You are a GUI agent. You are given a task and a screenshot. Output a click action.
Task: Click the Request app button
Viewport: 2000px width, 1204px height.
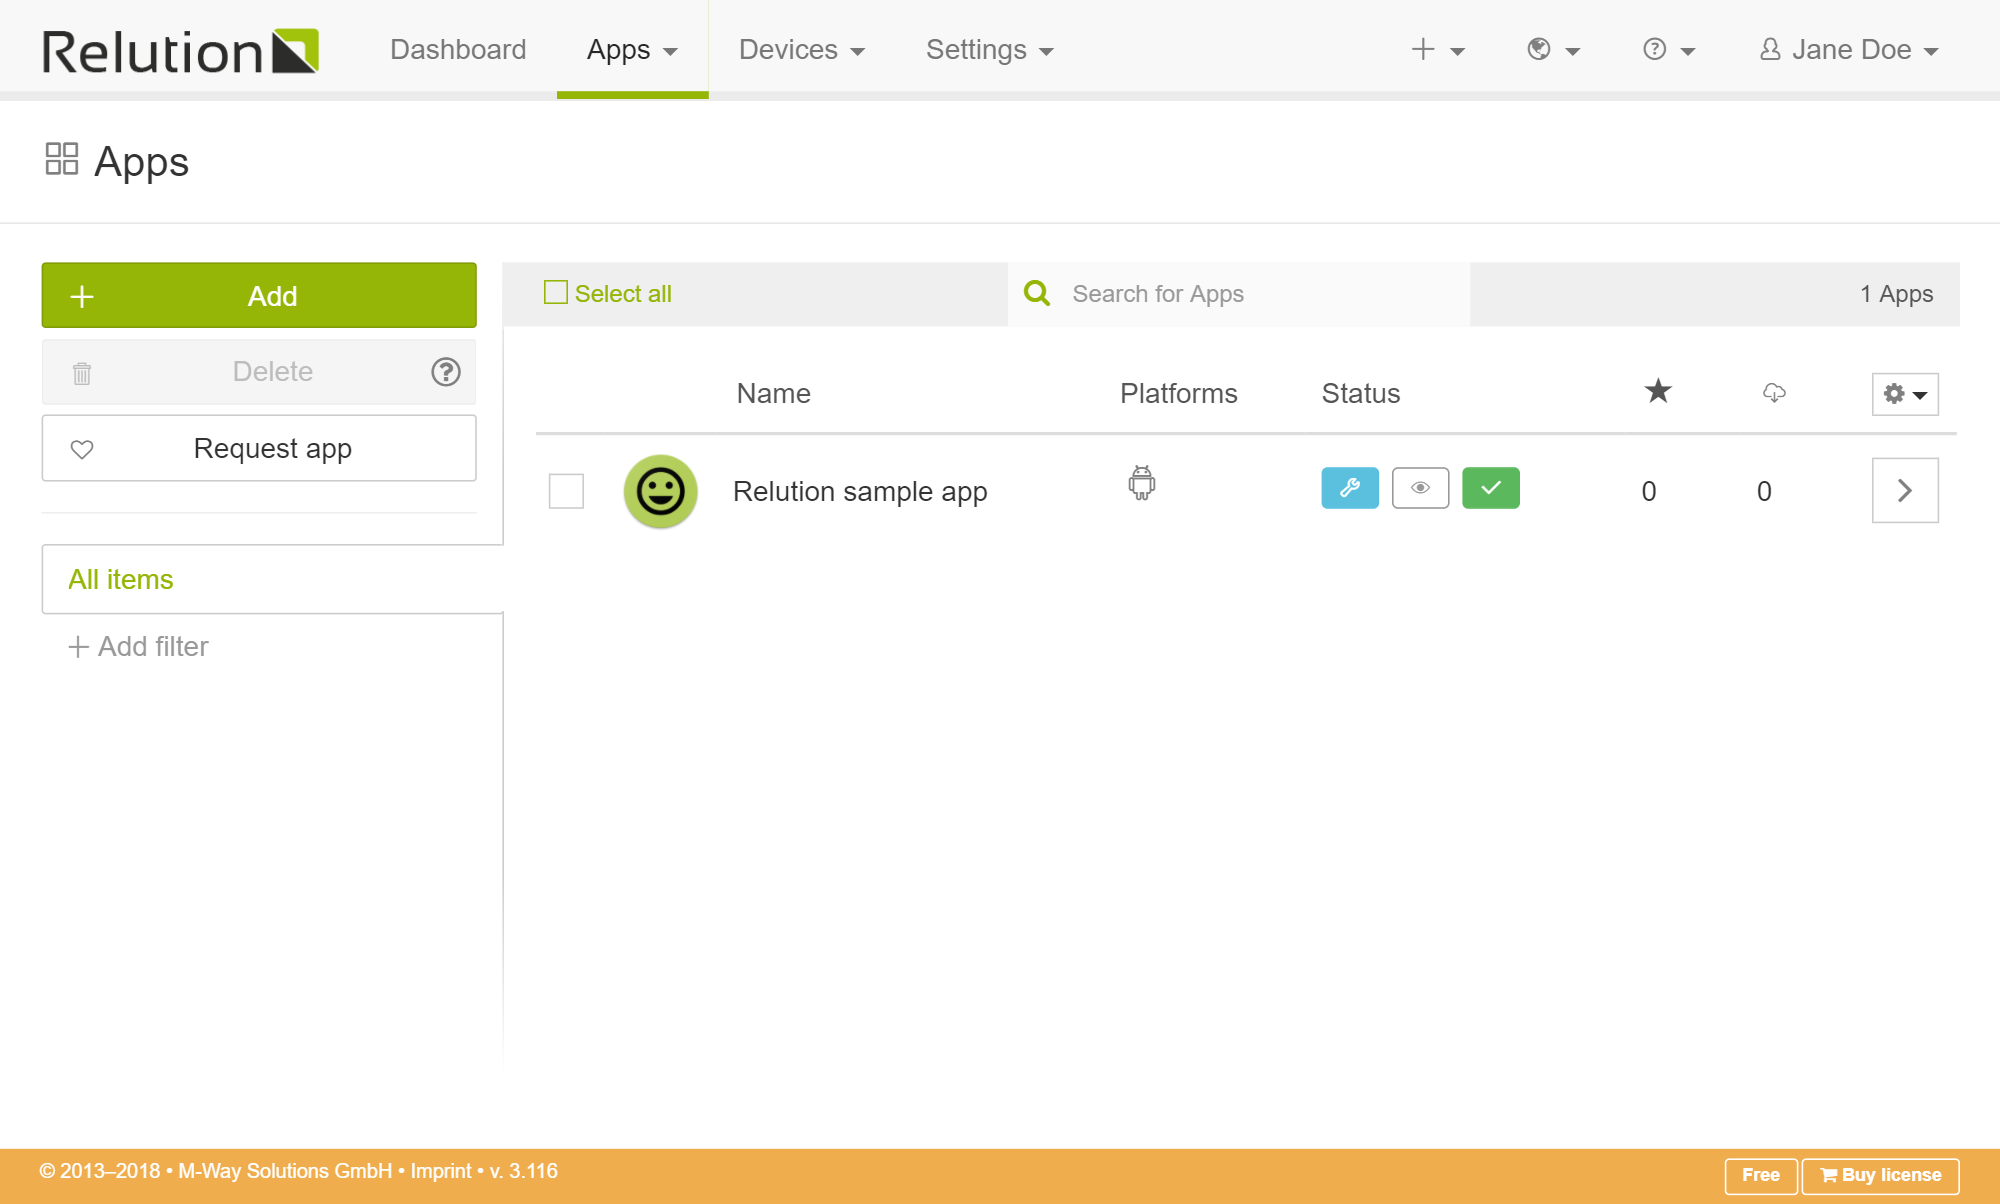pos(259,448)
